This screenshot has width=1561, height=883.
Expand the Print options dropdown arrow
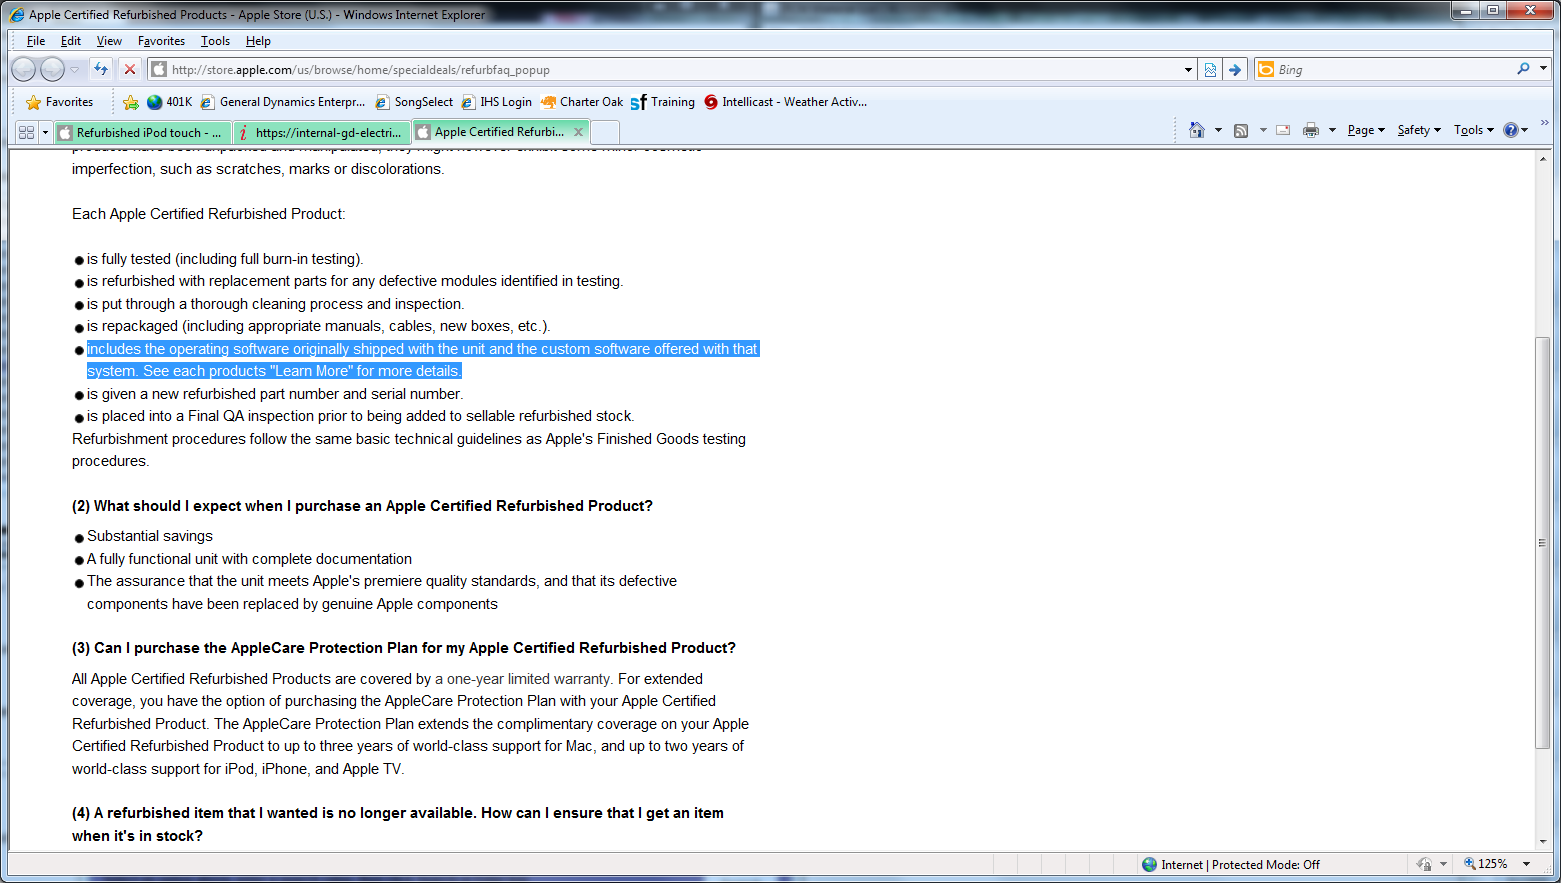[x=1332, y=130]
